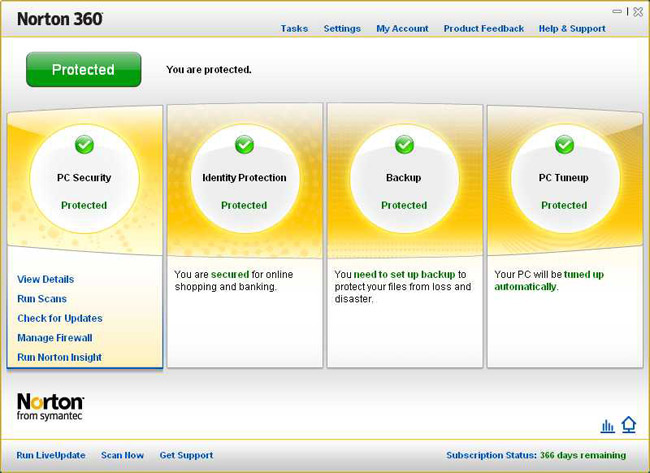This screenshot has height=473, width=650.
Task: Click the Norton from symantec logo
Action: (x=50, y=407)
